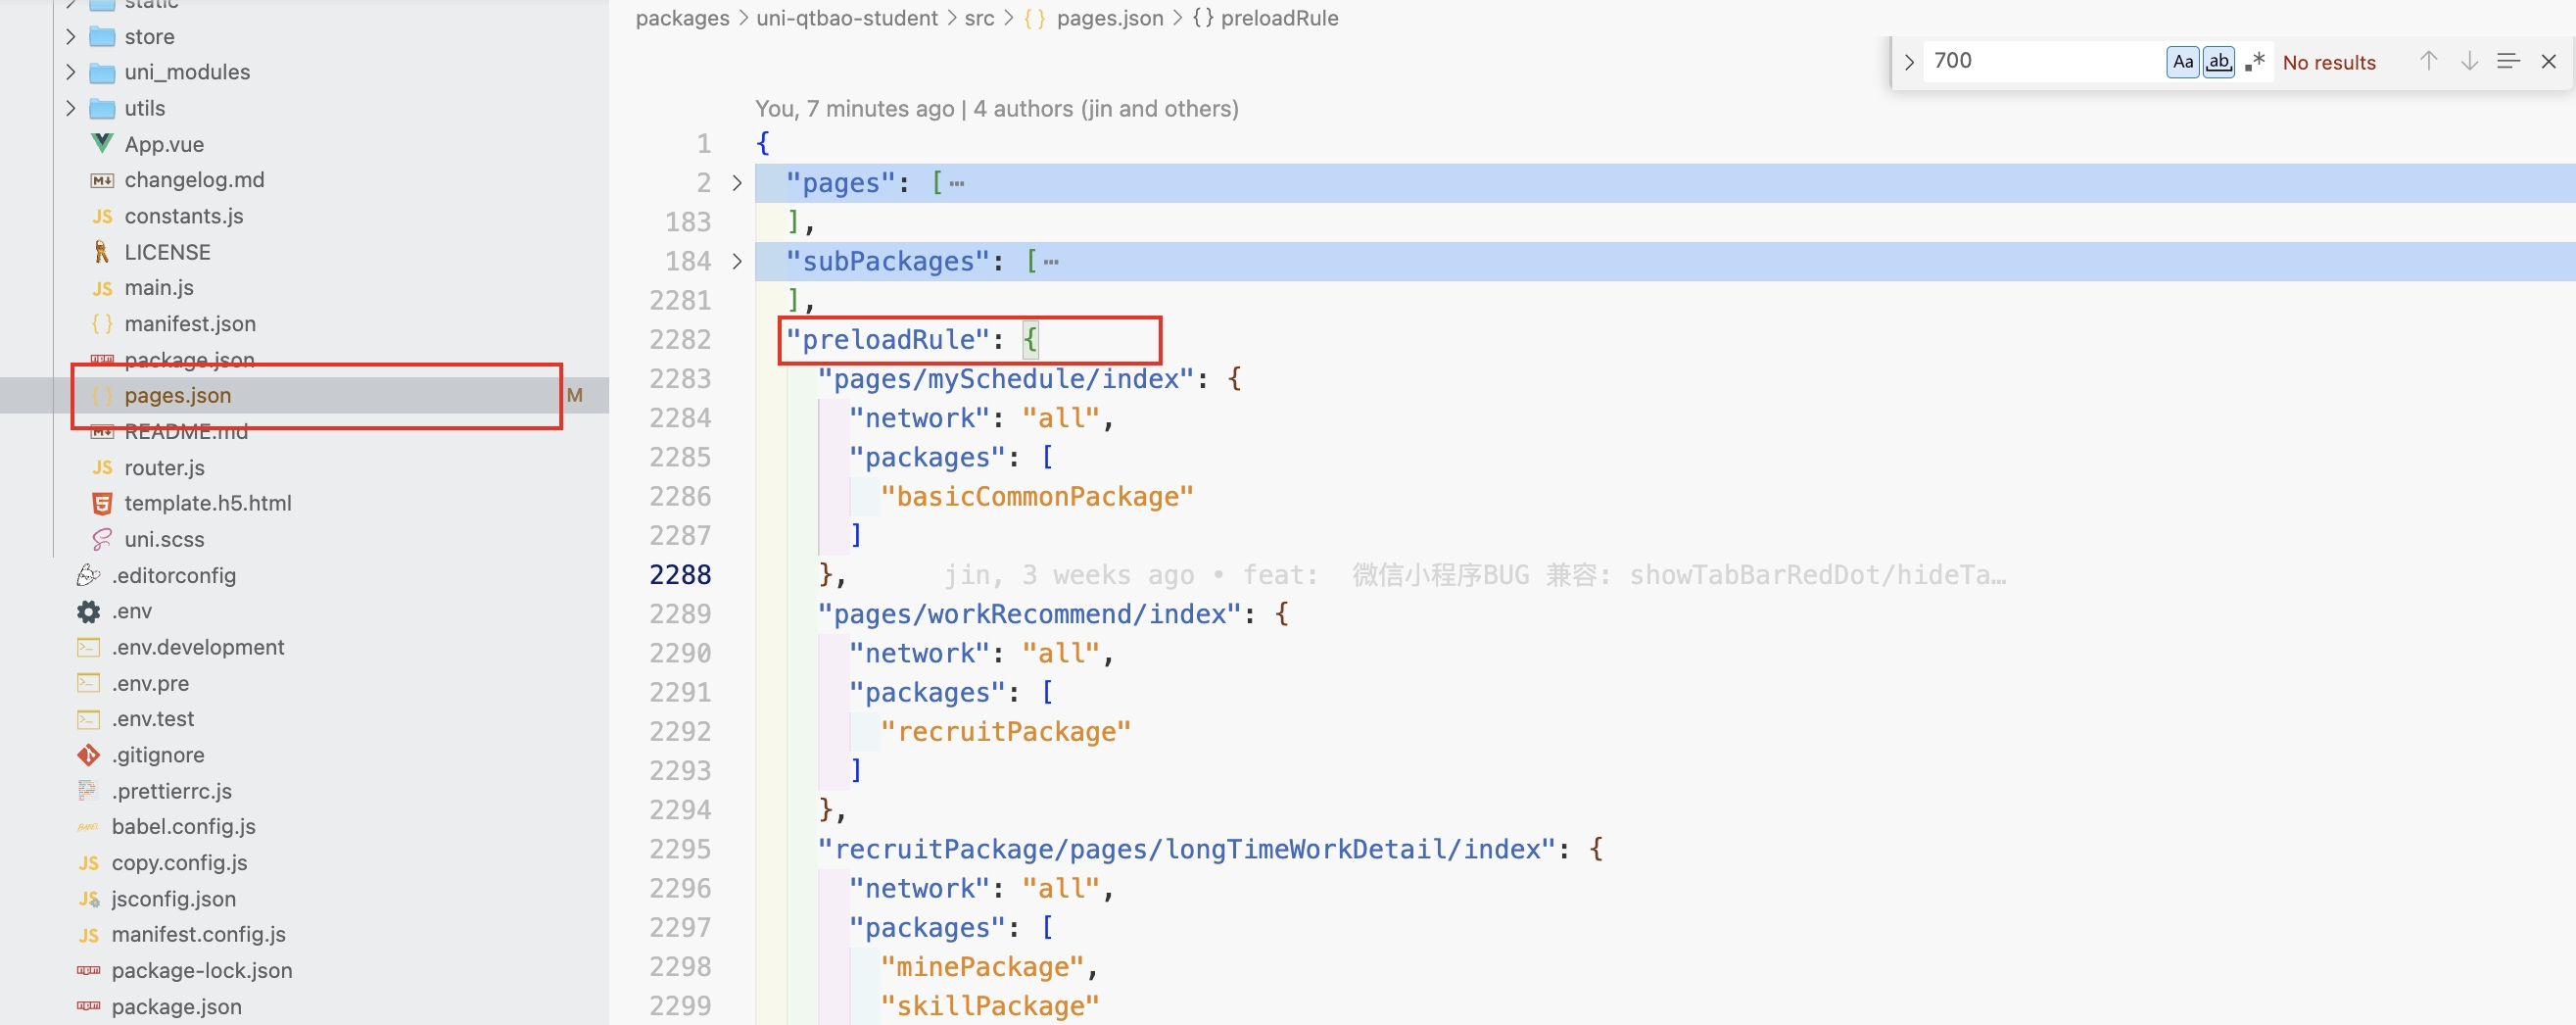The height and width of the screenshot is (1025, 2576).
Task: Open copy.config.js file
Action: tap(179, 862)
